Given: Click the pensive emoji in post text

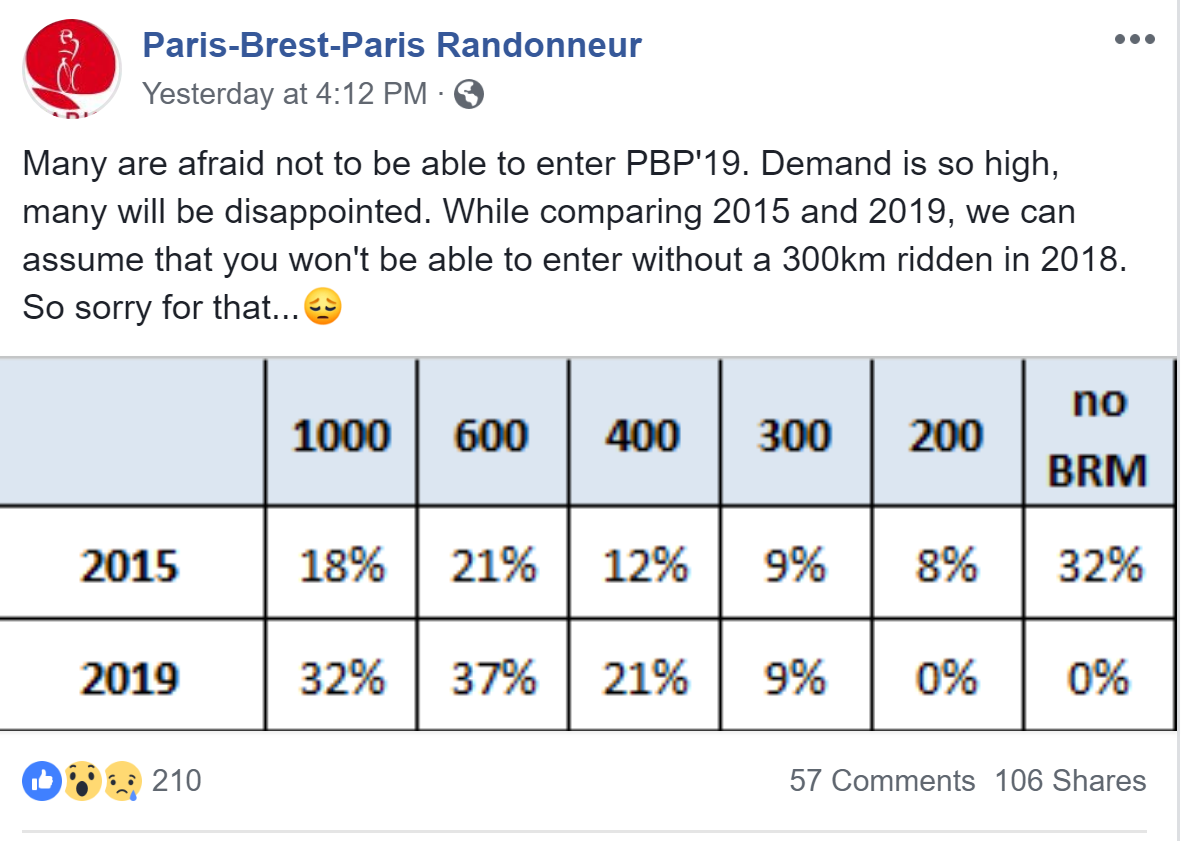Looking at the screenshot, I should coord(323,306).
